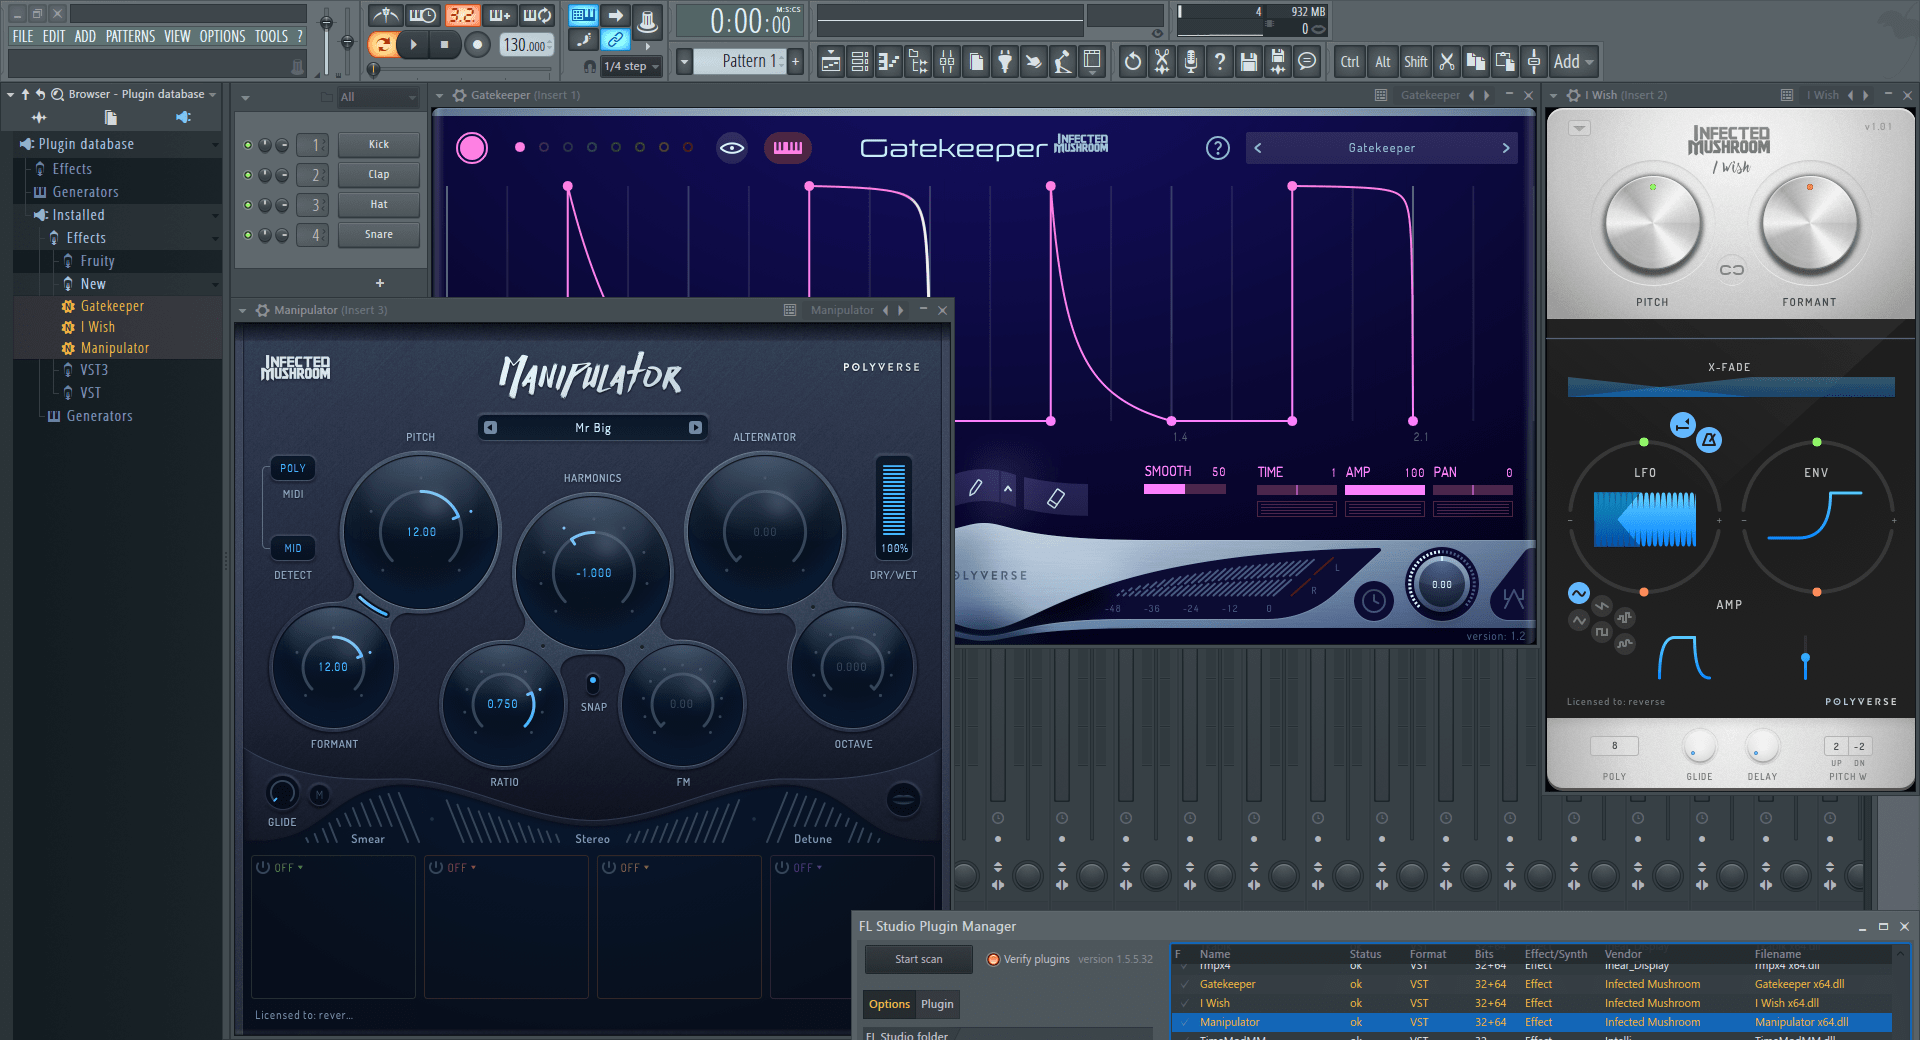Adjust Manipulator DRY/WET slider

894,500
